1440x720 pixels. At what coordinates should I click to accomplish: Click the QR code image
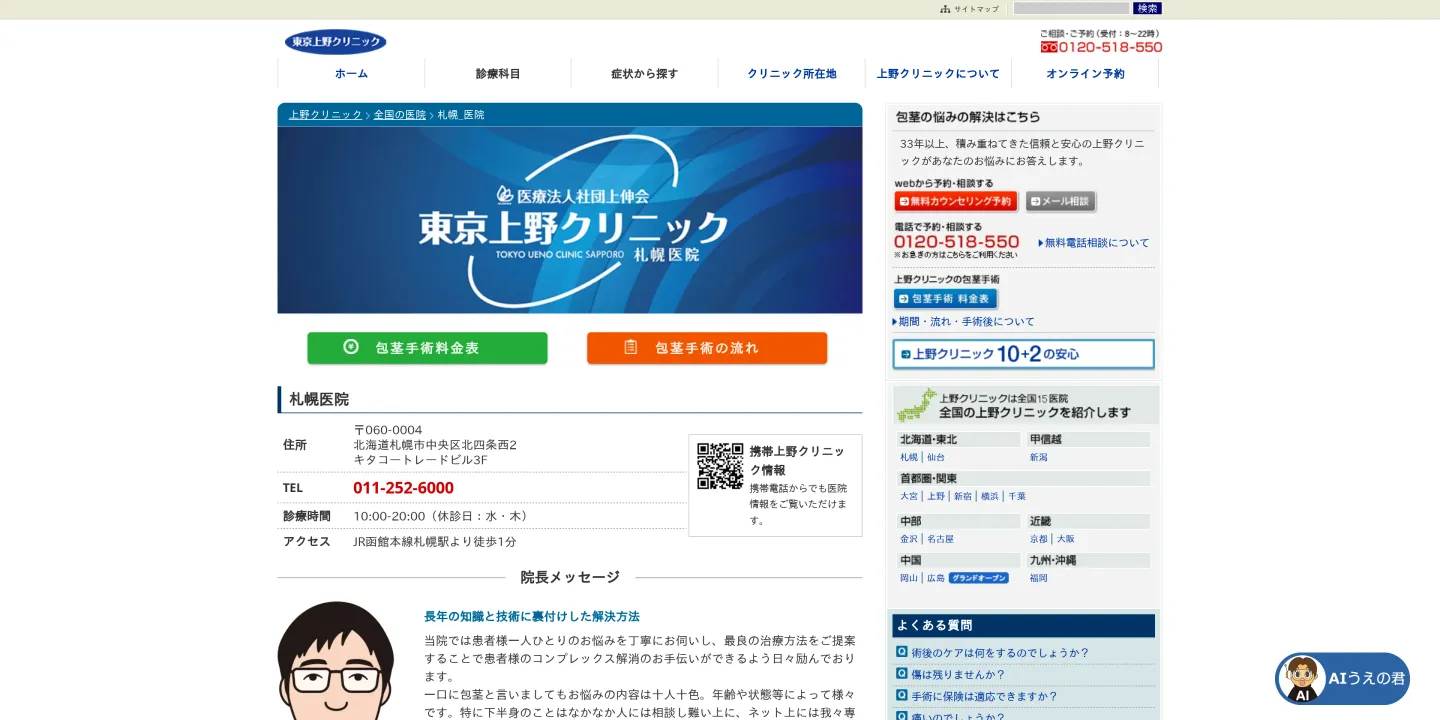click(720, 466)
